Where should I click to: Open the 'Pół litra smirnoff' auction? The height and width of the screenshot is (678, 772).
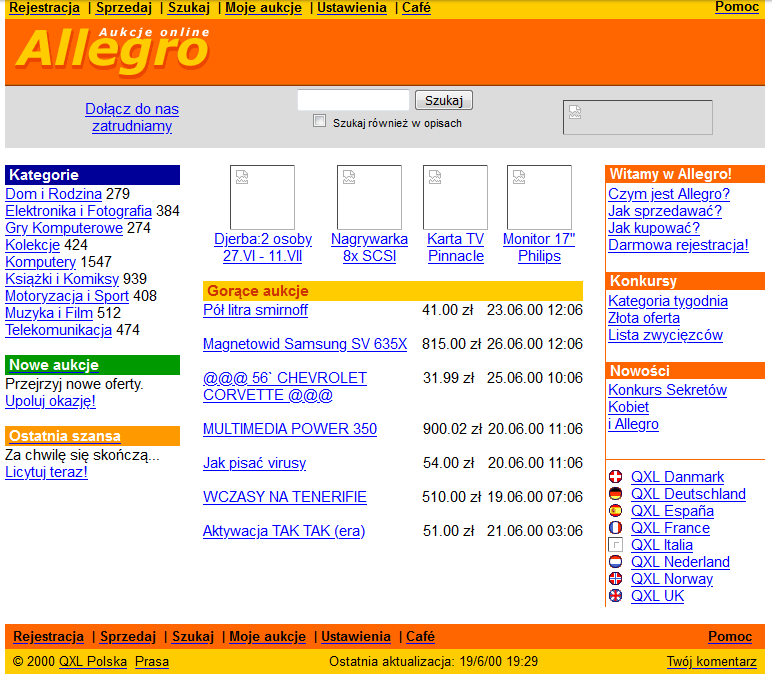coord(256,310)
